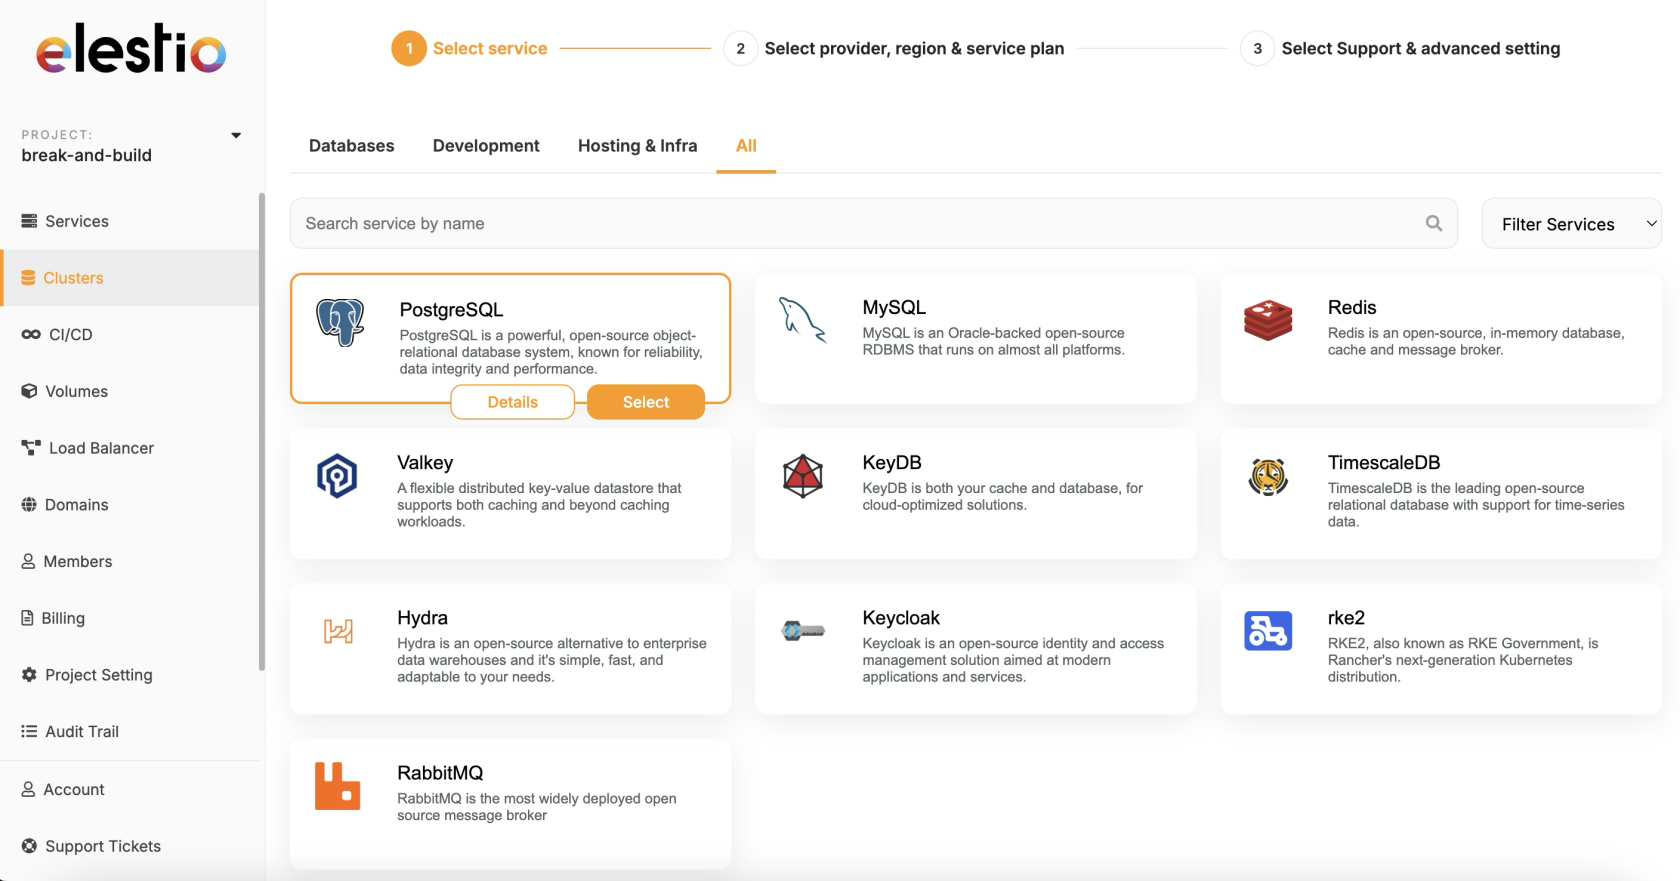1680x881 pixels.
Task: Click the rke2 blue tractor icon
Action: coord(1268,631)
